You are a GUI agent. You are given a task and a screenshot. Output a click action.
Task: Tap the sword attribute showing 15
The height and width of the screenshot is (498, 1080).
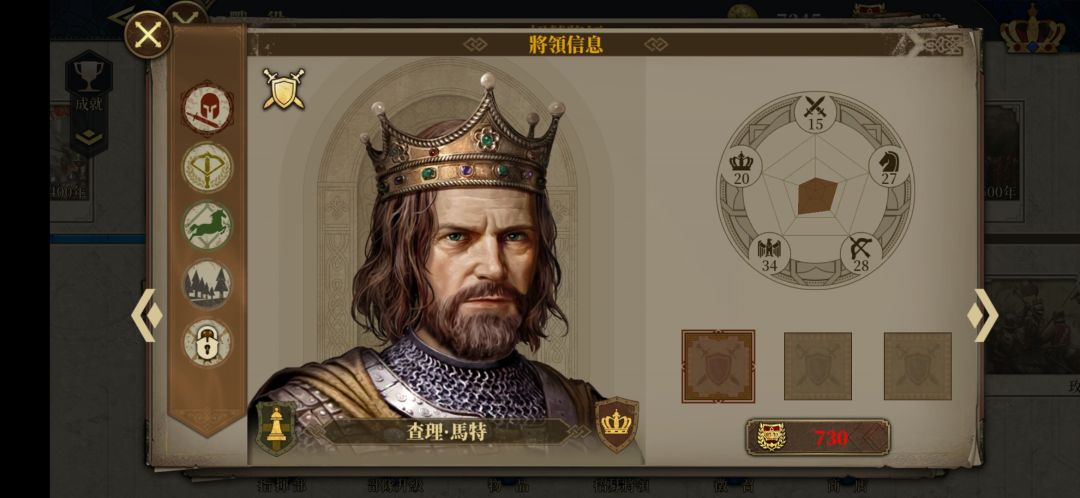(x=816, y=113)
